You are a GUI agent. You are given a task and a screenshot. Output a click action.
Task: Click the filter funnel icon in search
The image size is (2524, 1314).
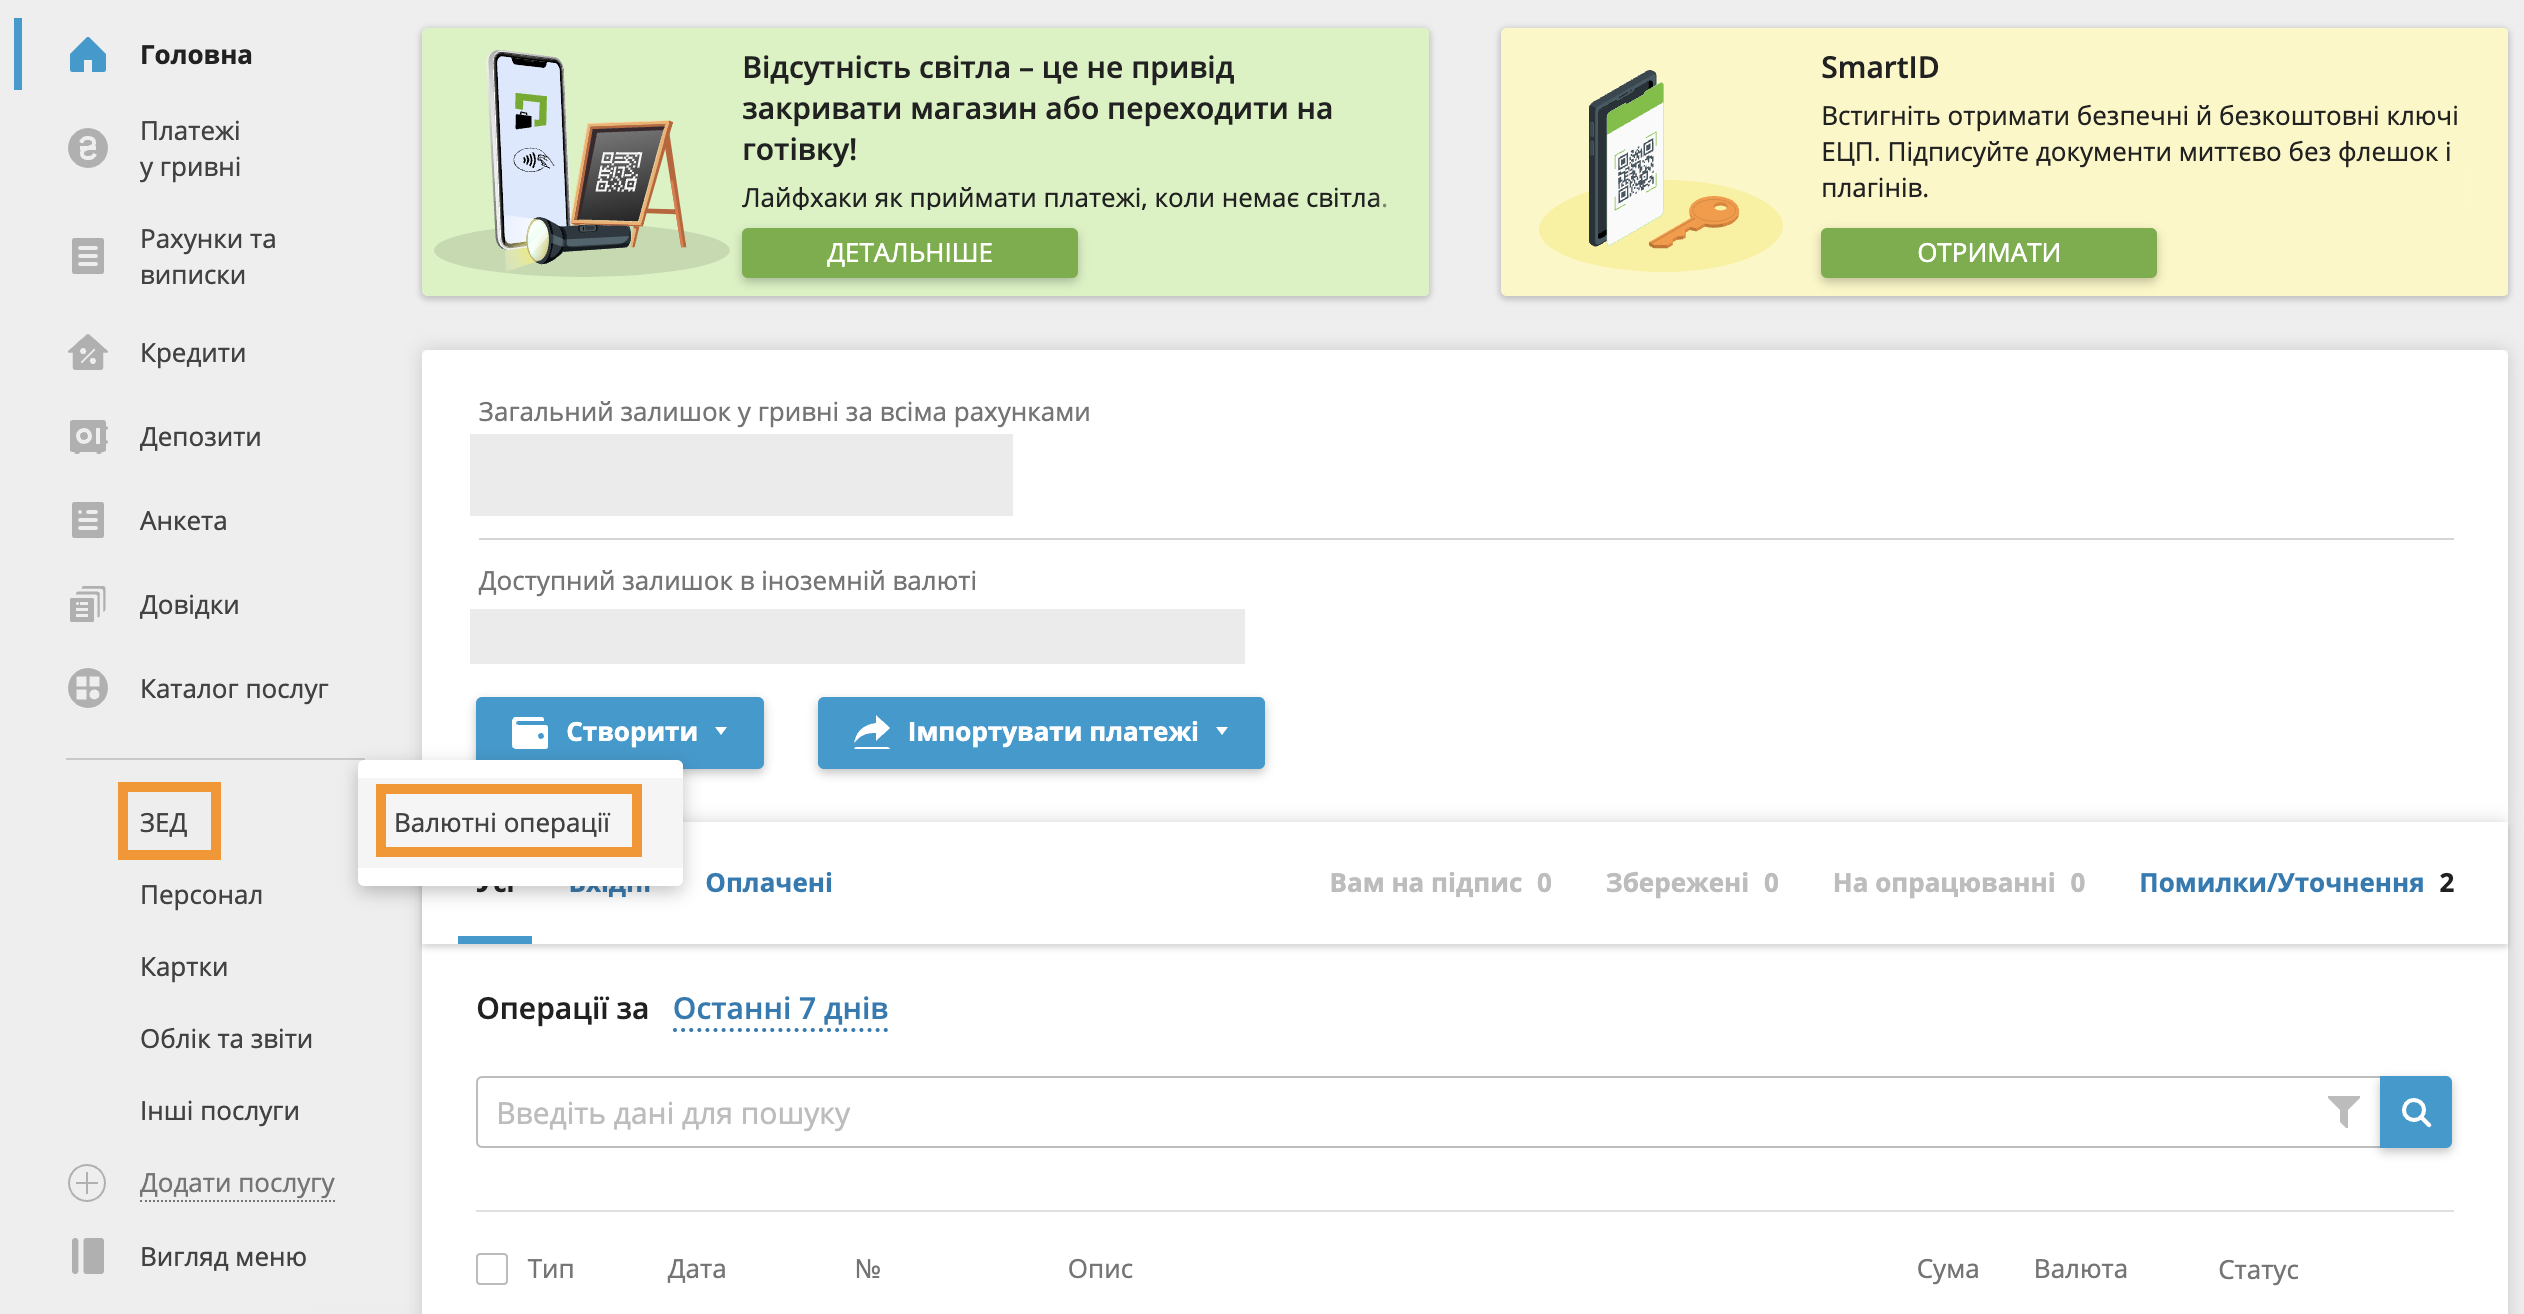tap(2343, 1112)
